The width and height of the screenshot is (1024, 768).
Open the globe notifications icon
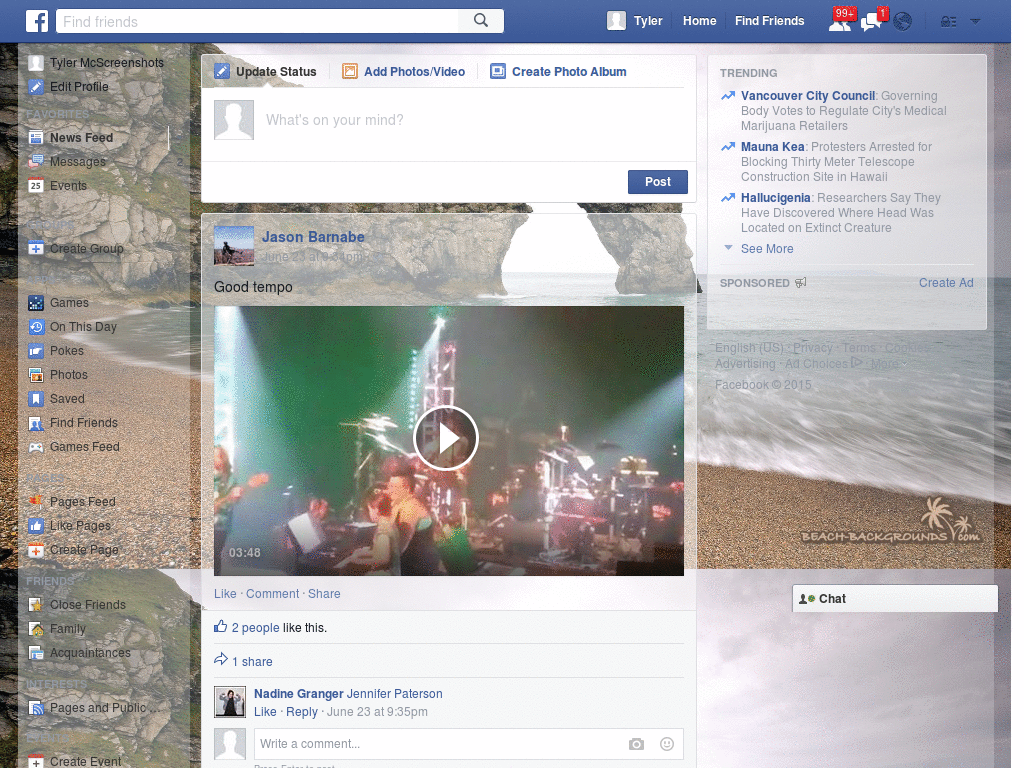(x=903, y=22)
